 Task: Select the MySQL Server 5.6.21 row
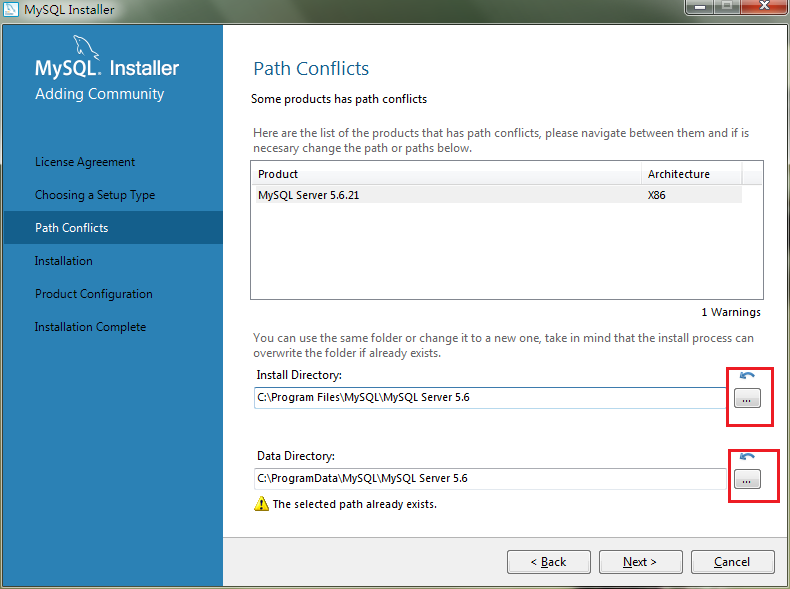point(450,195)
